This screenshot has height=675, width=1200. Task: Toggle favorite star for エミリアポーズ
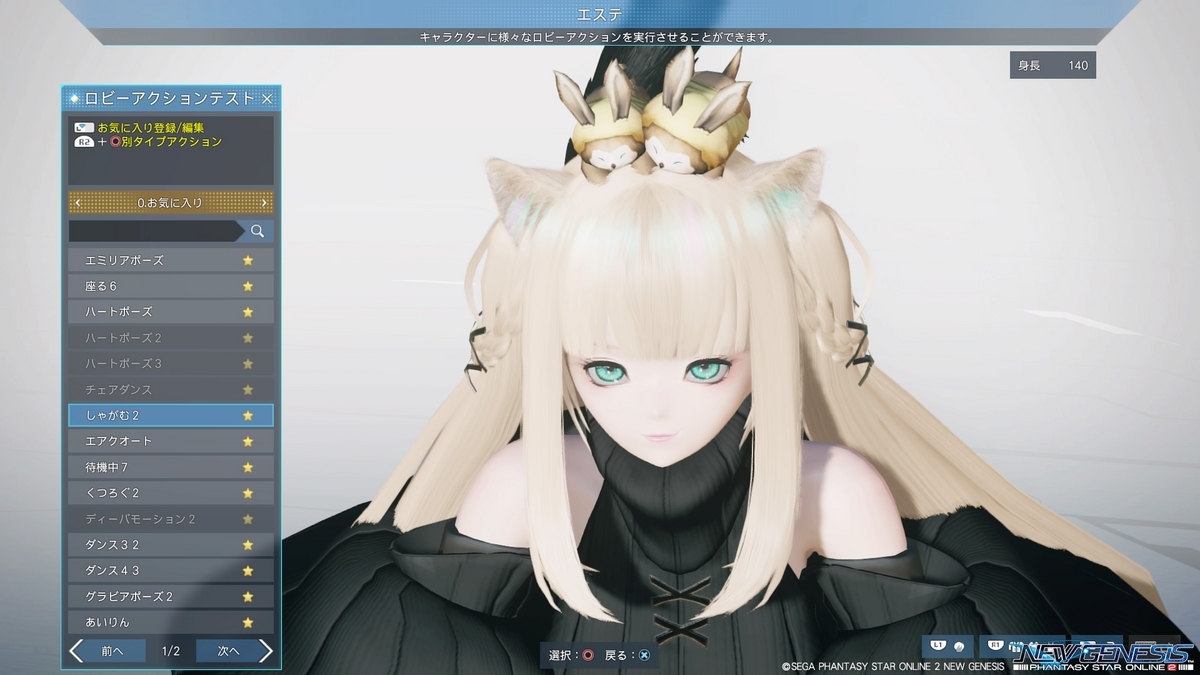(248, 260)
